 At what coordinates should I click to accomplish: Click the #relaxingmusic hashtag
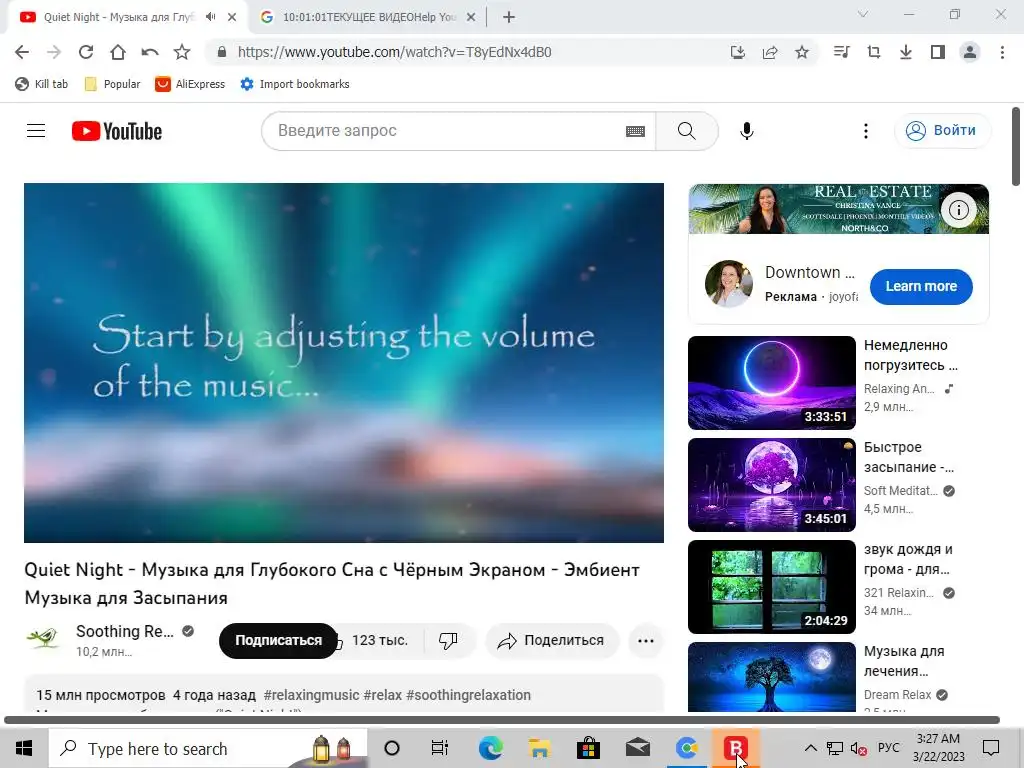pos(312,695)
